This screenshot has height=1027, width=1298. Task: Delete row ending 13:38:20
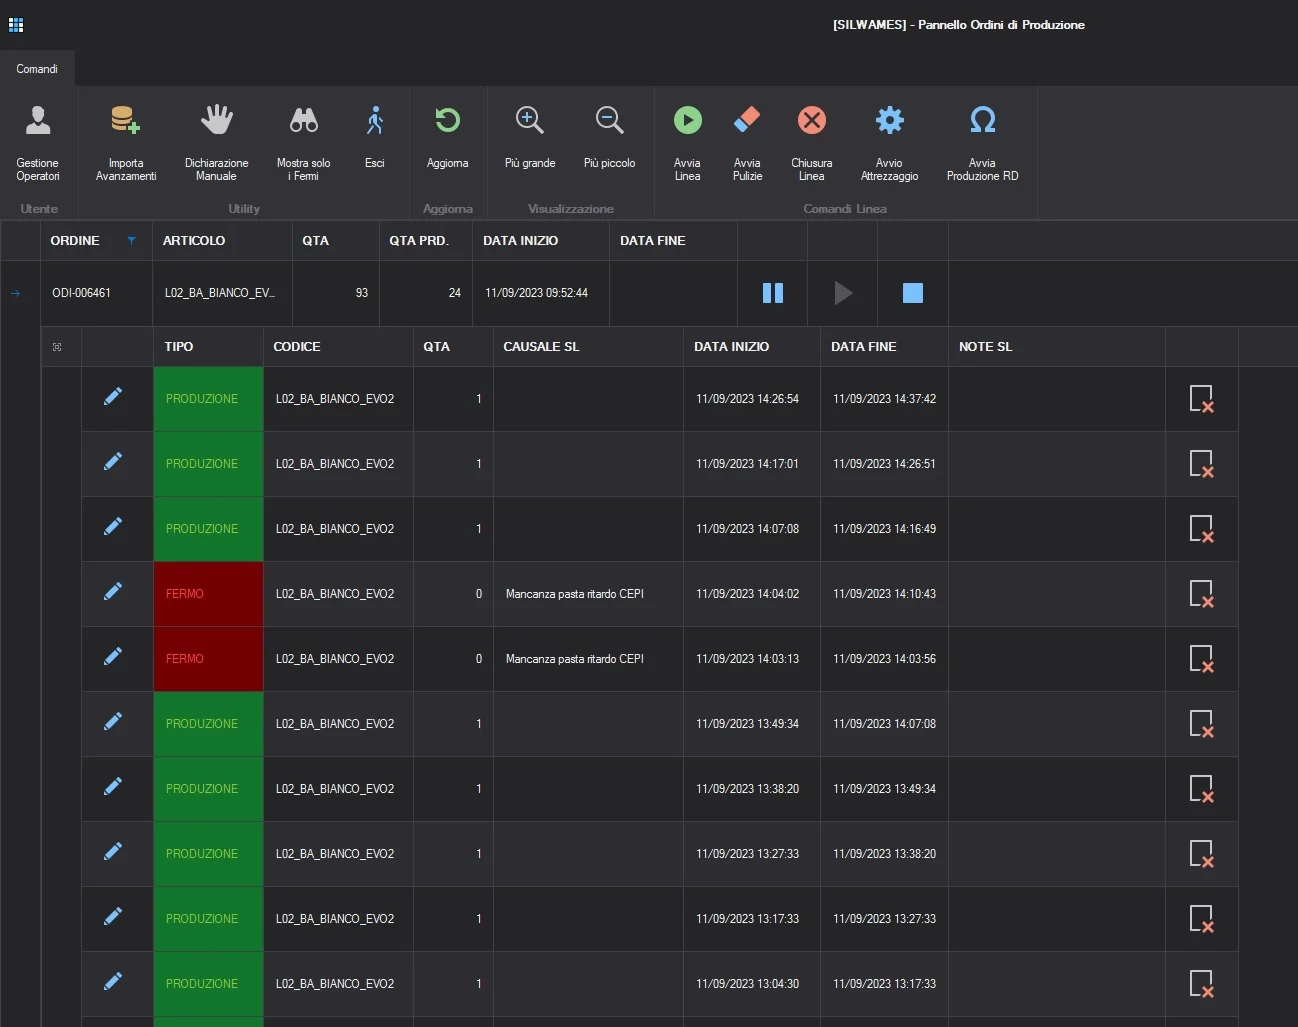1201,854
